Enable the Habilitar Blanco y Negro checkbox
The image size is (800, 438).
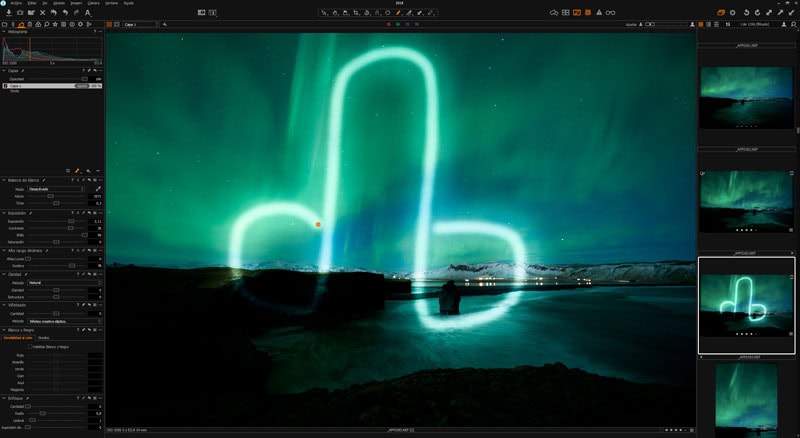(x=30, y=347)
